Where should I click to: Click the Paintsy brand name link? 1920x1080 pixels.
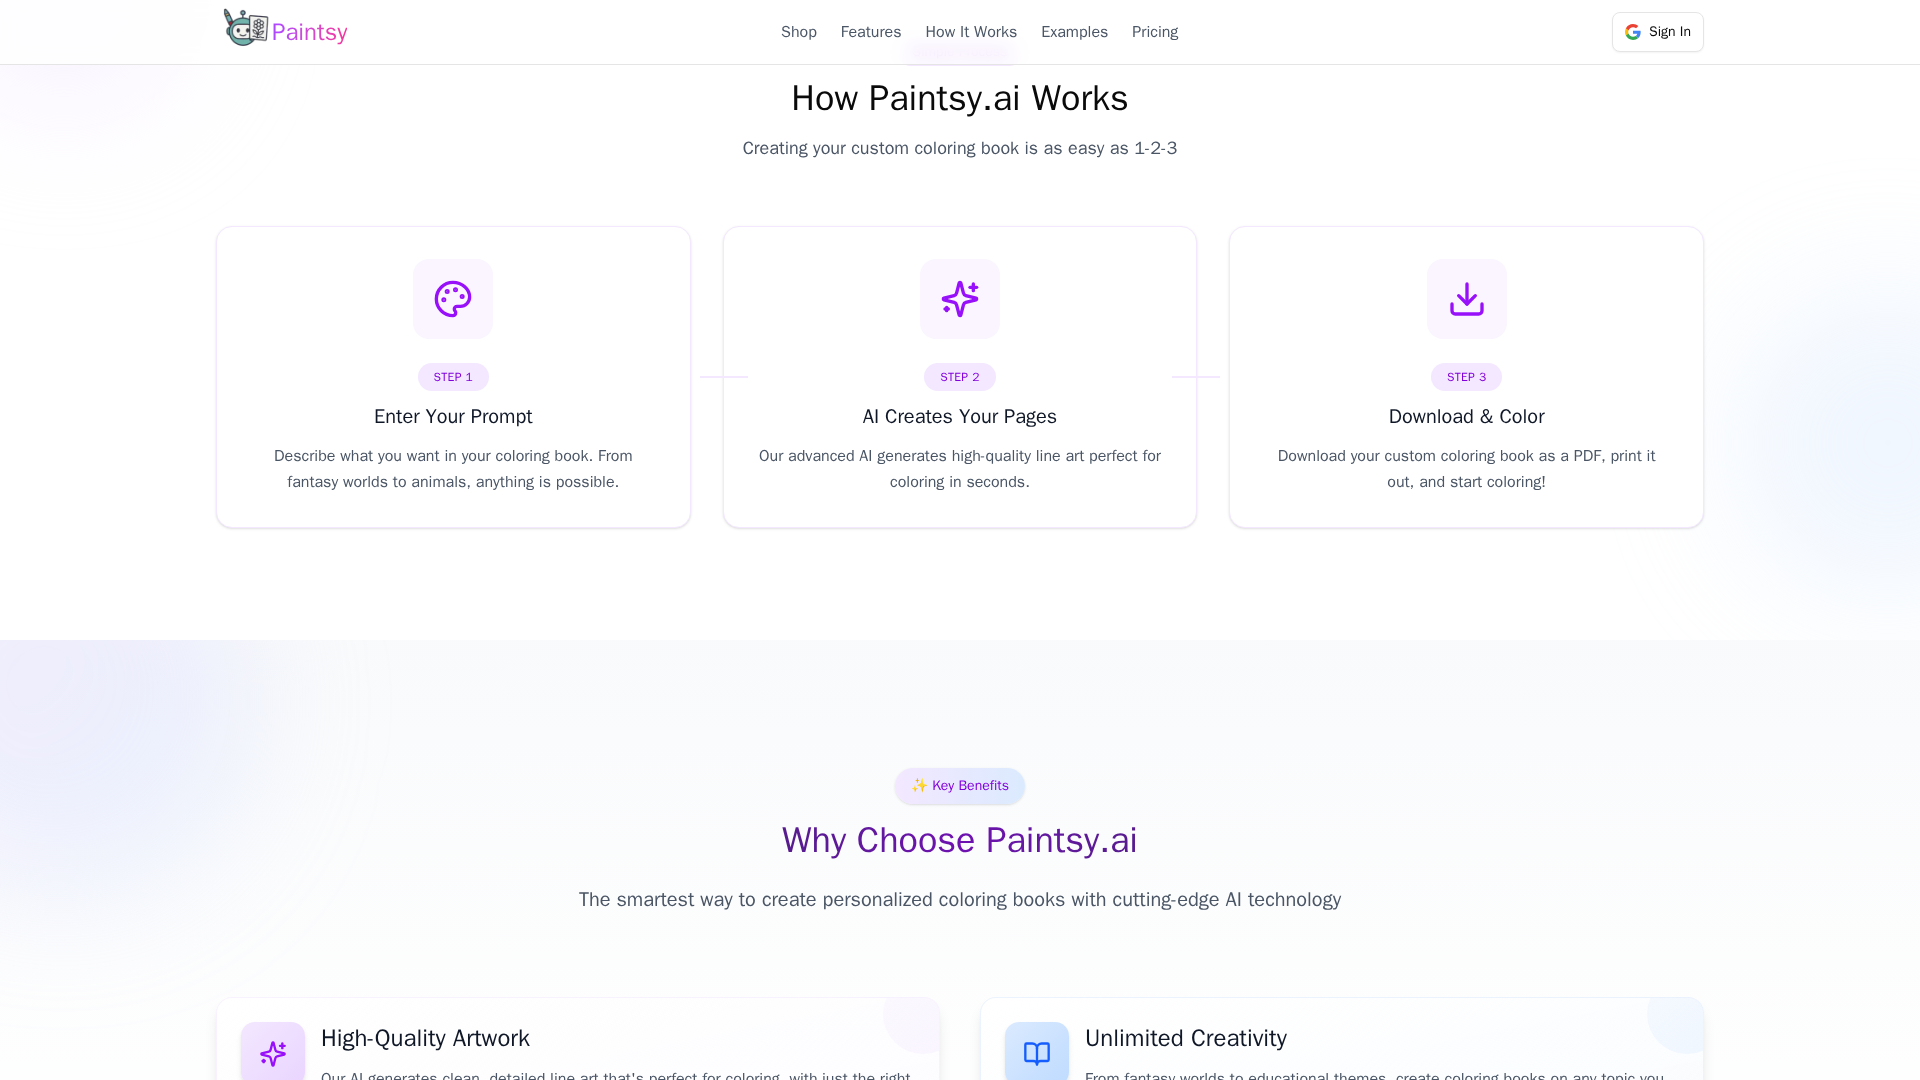310,32
